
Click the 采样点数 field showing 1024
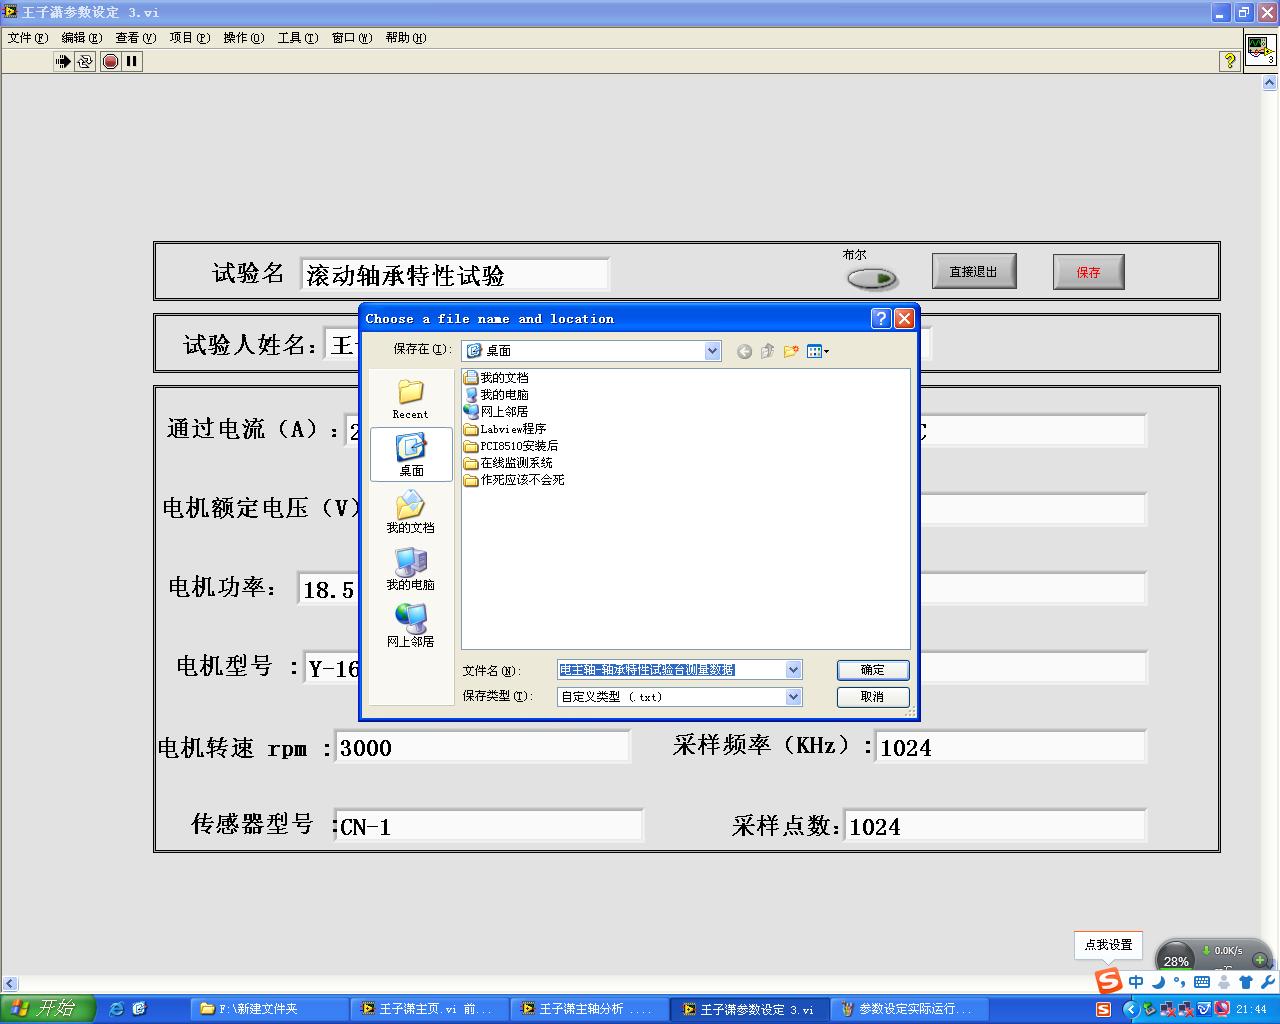995,826
